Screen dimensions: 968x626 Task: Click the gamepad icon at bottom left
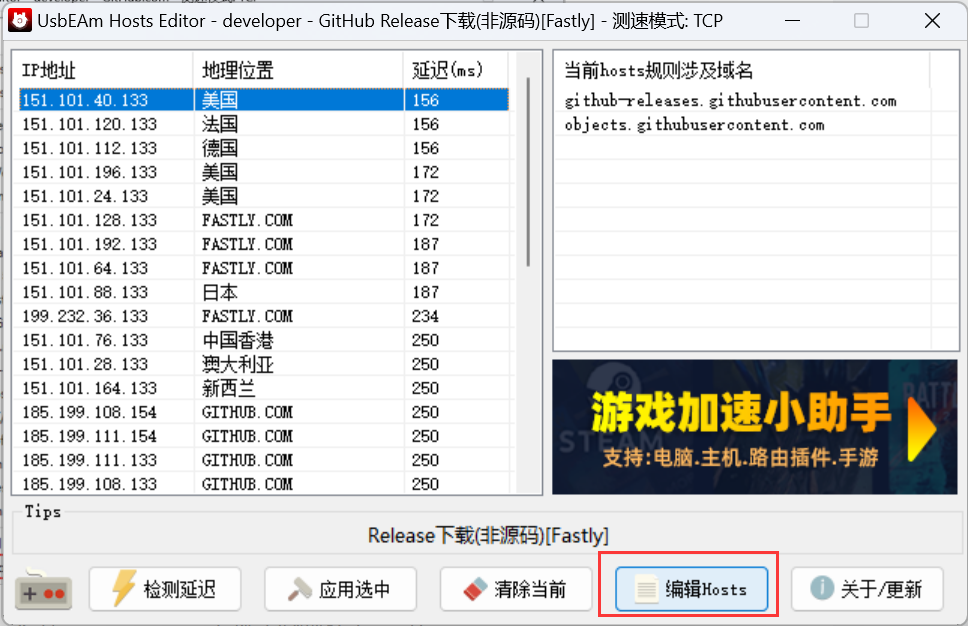click(43, 590)
